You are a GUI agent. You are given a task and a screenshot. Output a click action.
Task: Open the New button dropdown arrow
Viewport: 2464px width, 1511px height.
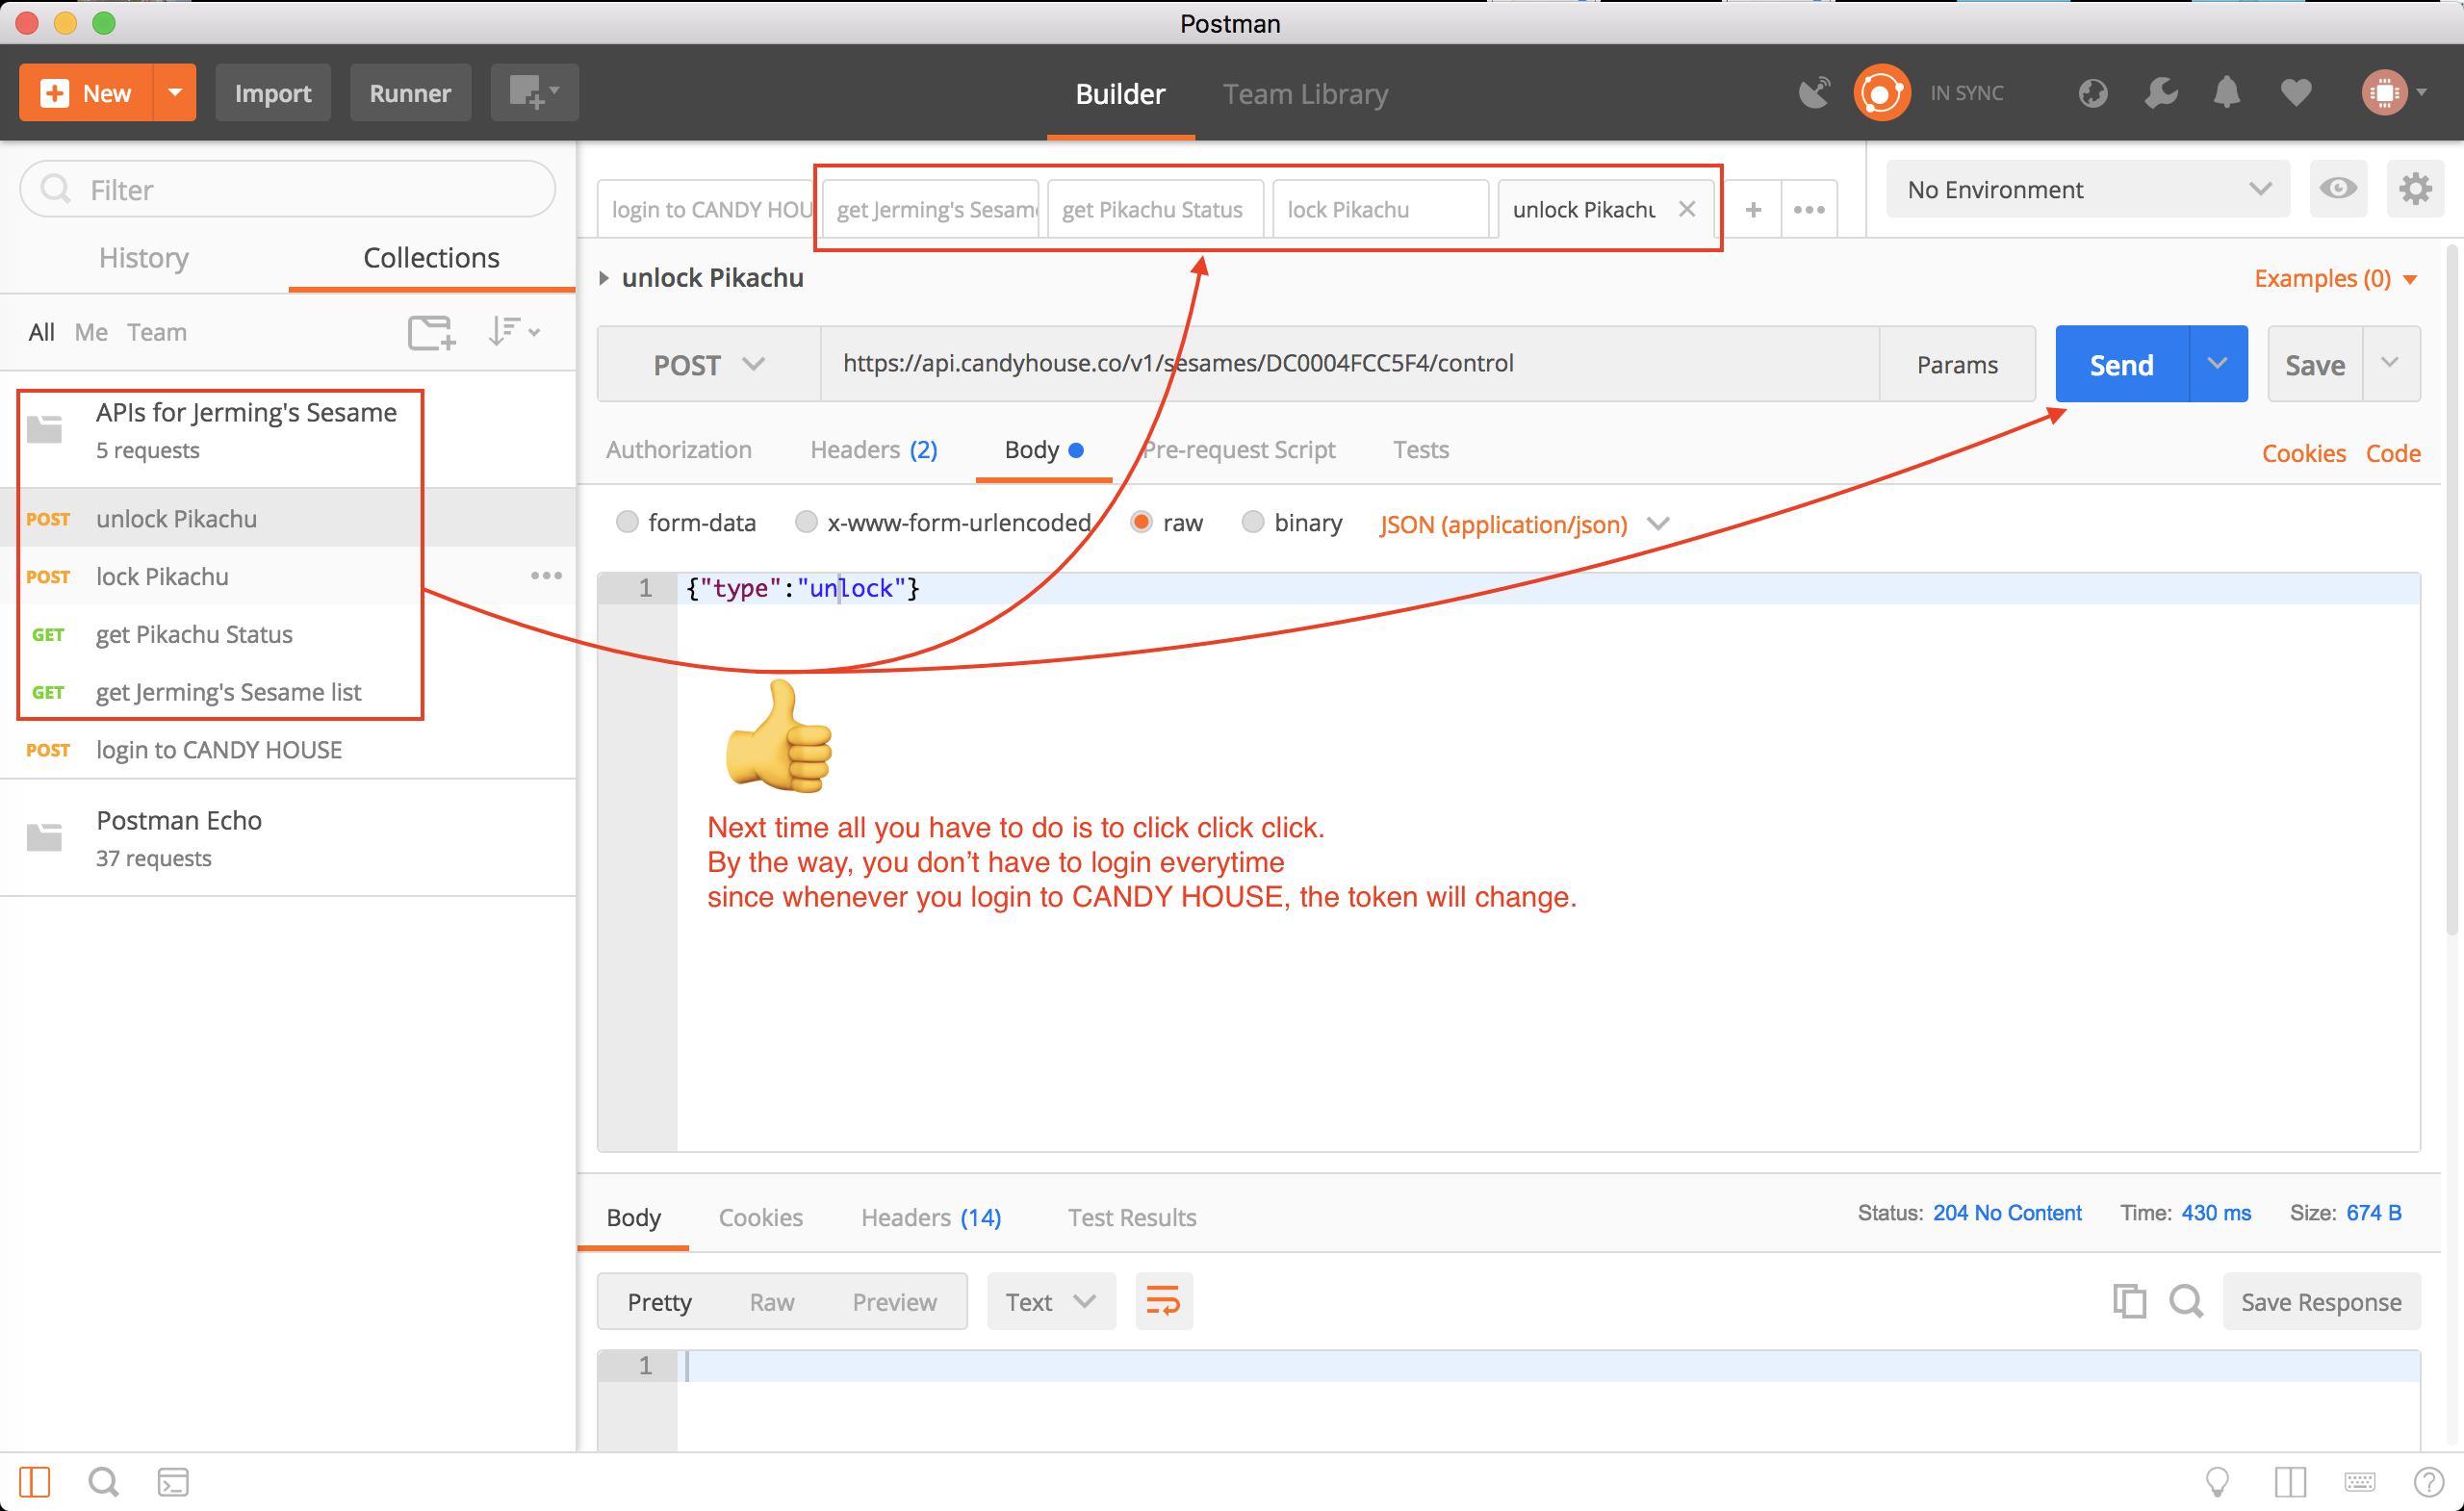click(175, 93)
